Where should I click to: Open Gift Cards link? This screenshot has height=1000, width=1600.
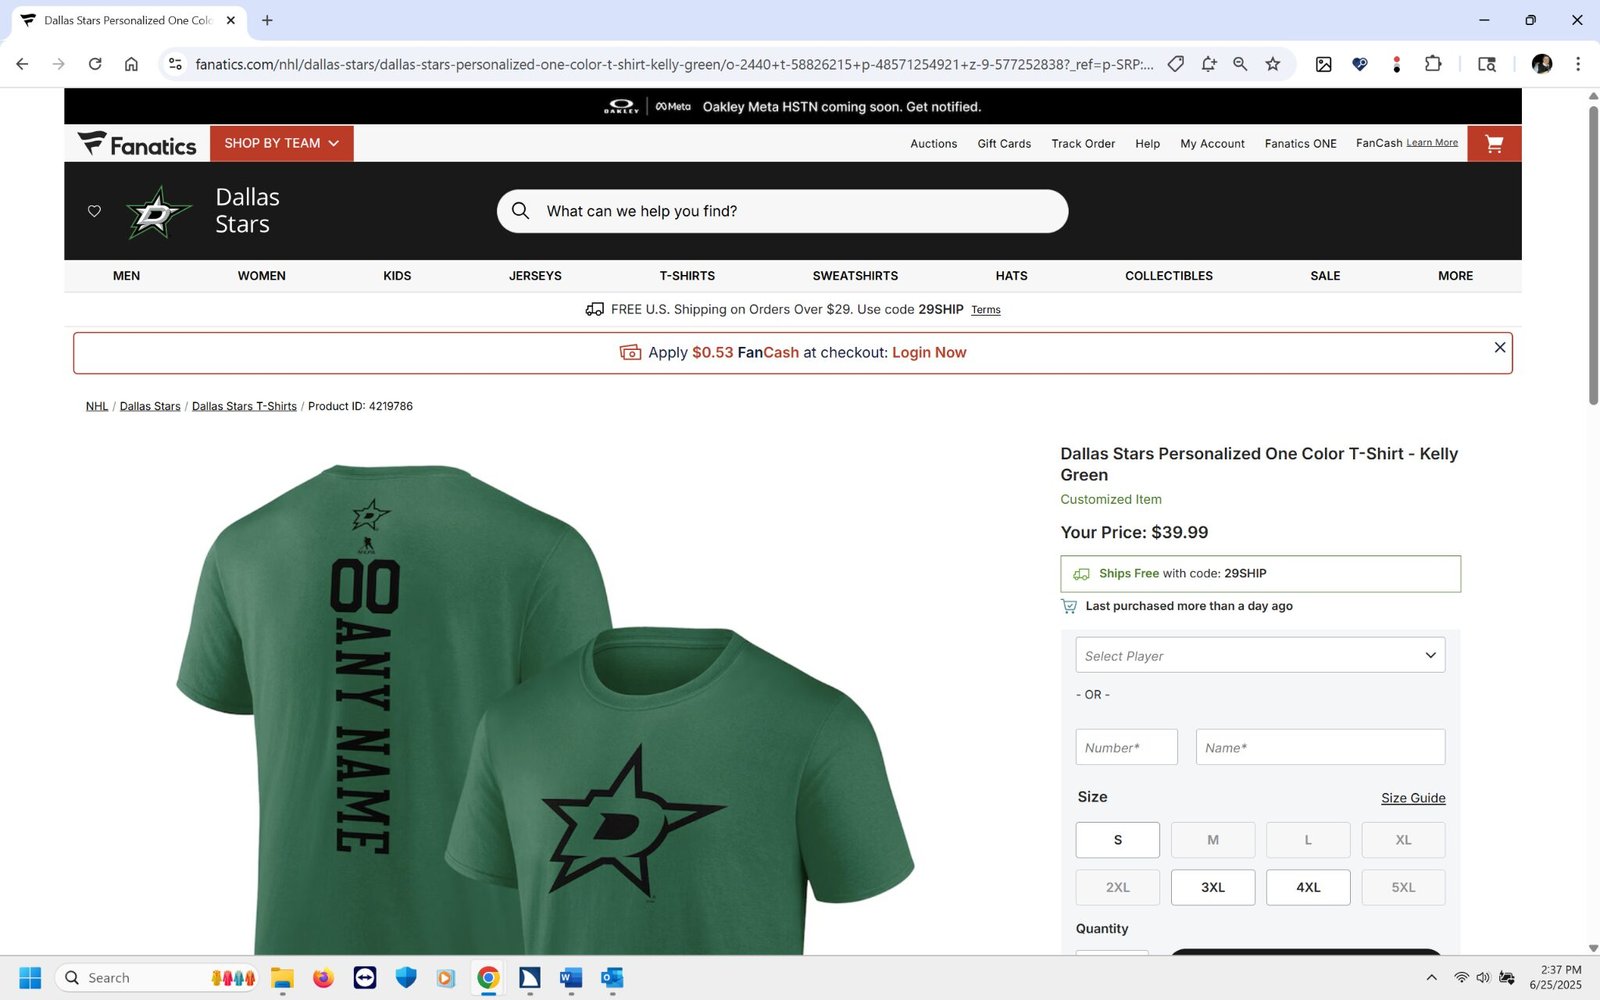pos(1004,144)
